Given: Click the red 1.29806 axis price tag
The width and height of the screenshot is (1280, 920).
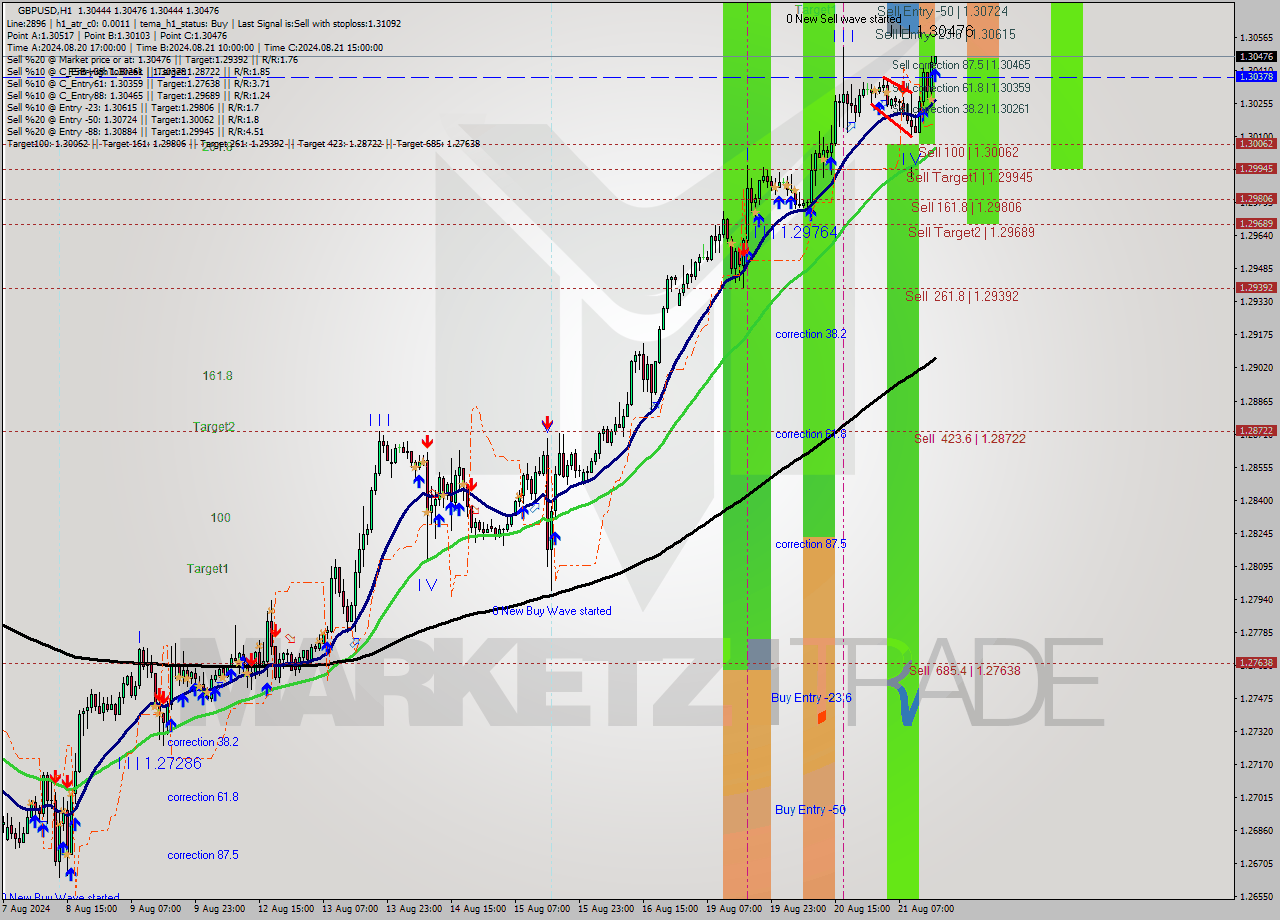Looking at the screenshot, I should point(1255,198).
